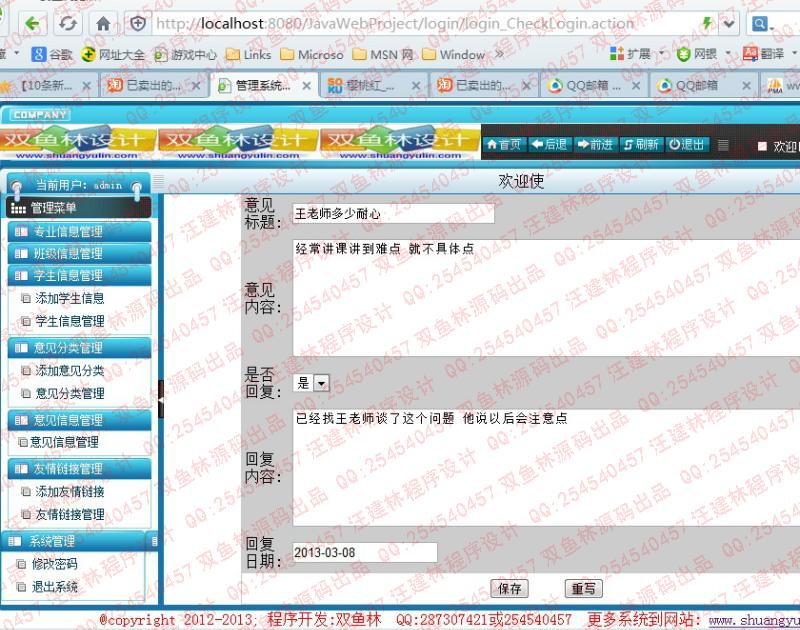Open 意见信息管理 sub-item link
Viewport: 800px width, 630px height.
pyautogui.click(x=64, y=442)
